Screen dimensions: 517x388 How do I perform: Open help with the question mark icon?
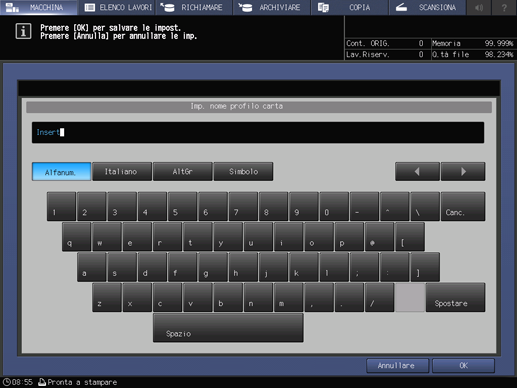coord(504,7)
